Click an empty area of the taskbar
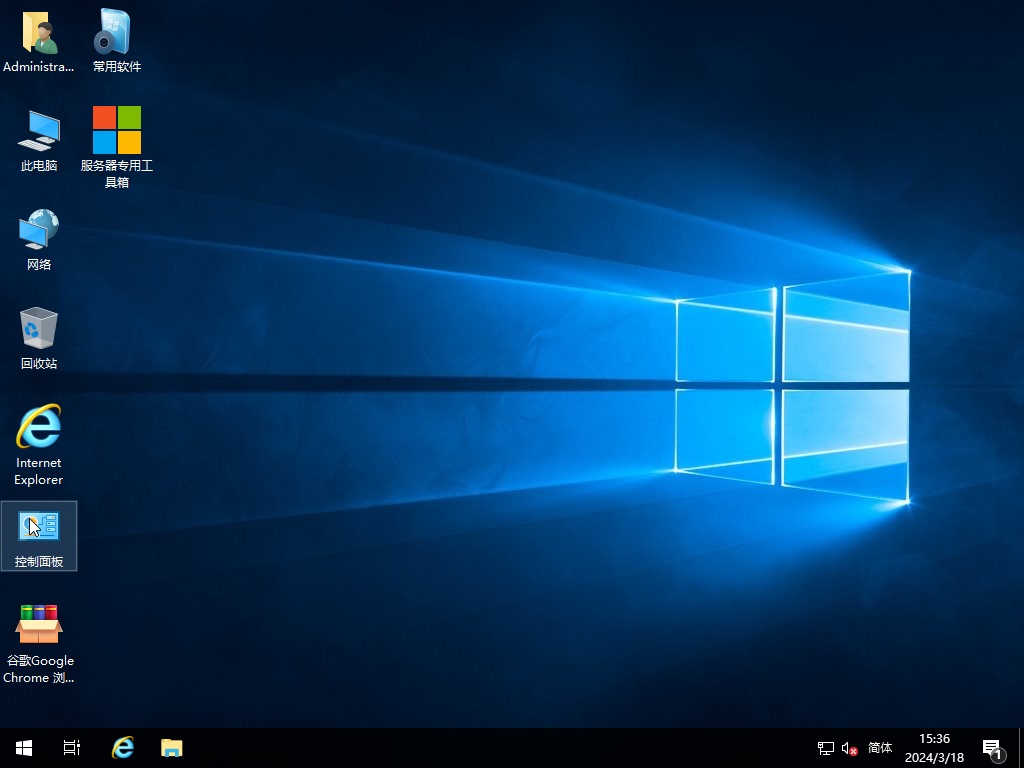 (x=500, y=748)
